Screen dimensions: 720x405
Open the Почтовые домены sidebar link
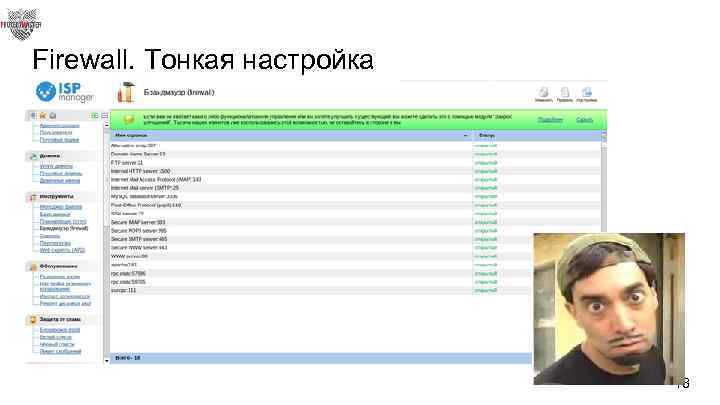[x=61, y=174]
